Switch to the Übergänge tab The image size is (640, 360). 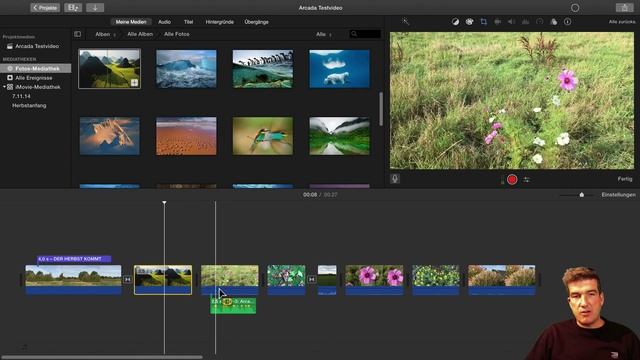click(256, 22)
